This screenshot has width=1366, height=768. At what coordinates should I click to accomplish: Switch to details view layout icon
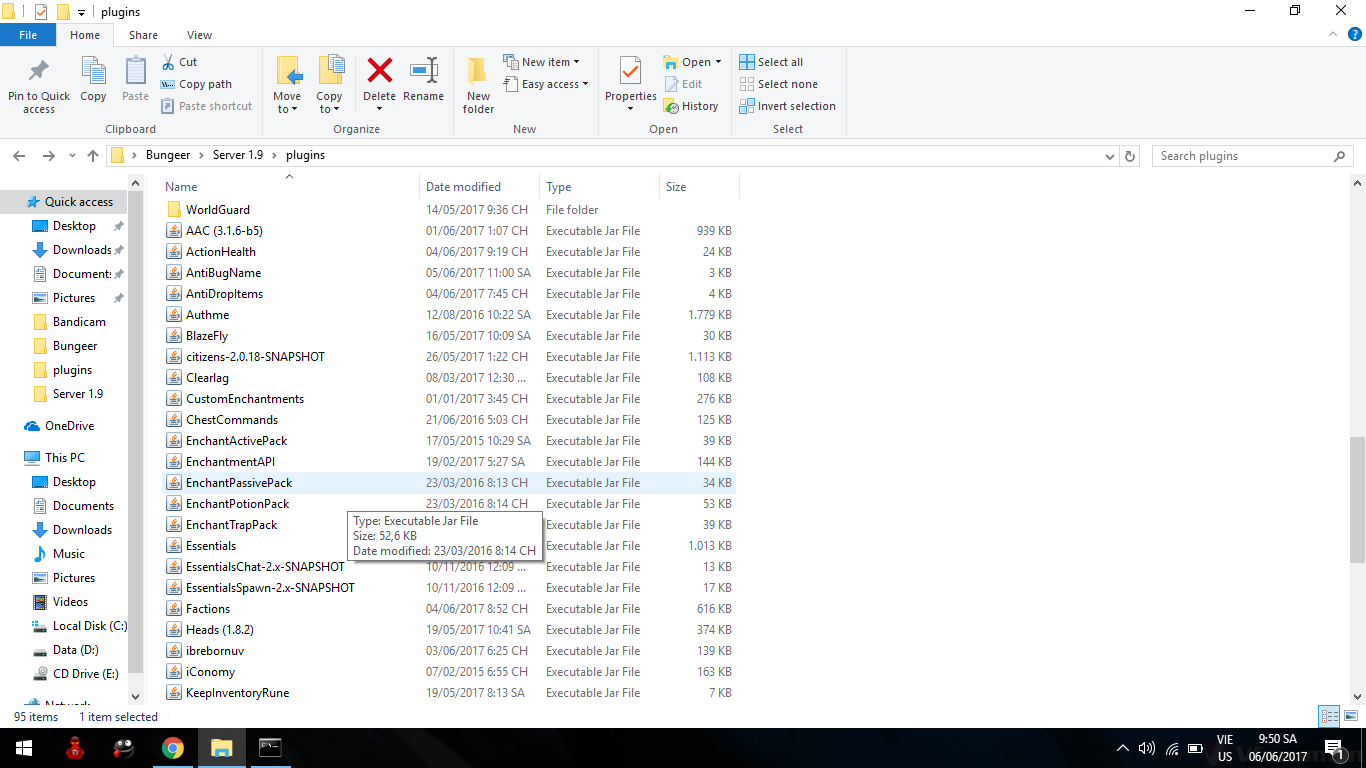coord(1329,716)
